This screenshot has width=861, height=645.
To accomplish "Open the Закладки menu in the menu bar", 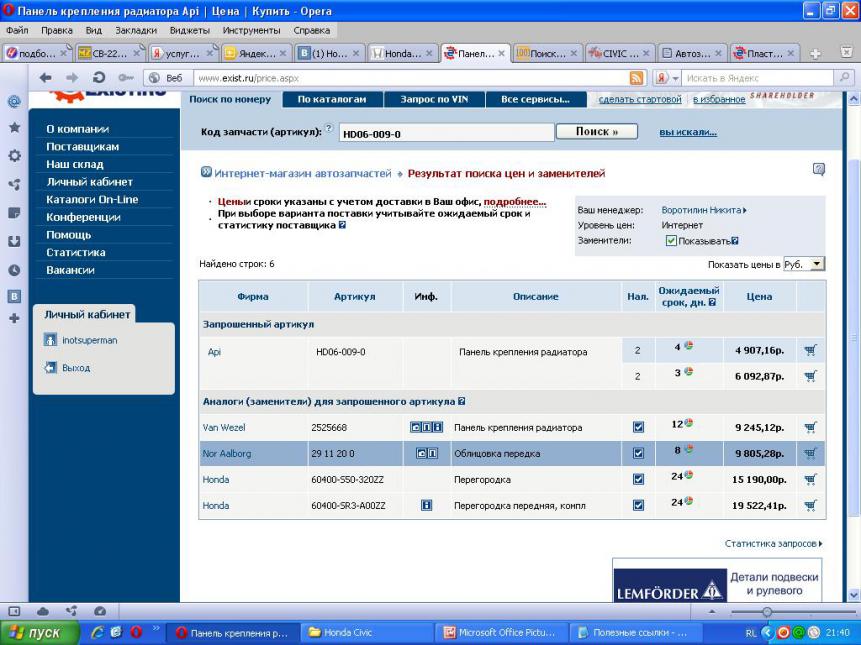I will (x=135, y=30).
